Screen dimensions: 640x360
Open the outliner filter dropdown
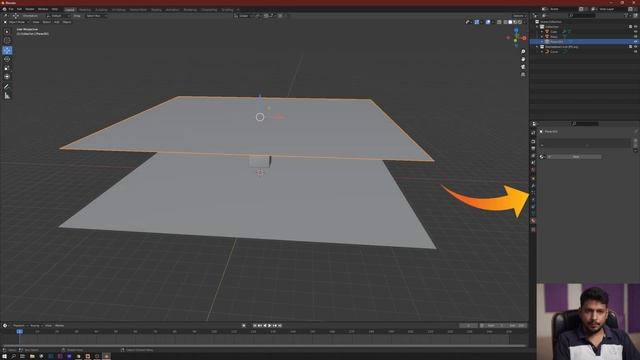(627, 16)
